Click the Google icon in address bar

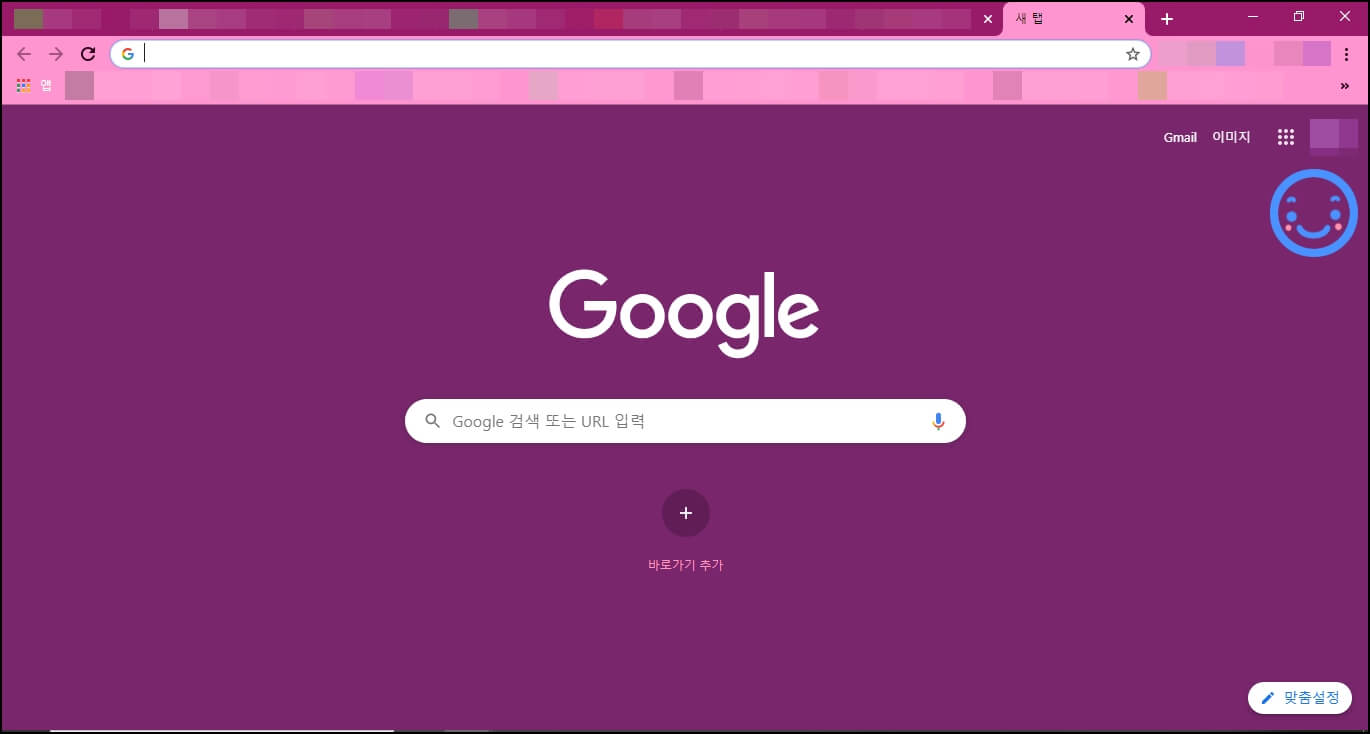(127, 54)
